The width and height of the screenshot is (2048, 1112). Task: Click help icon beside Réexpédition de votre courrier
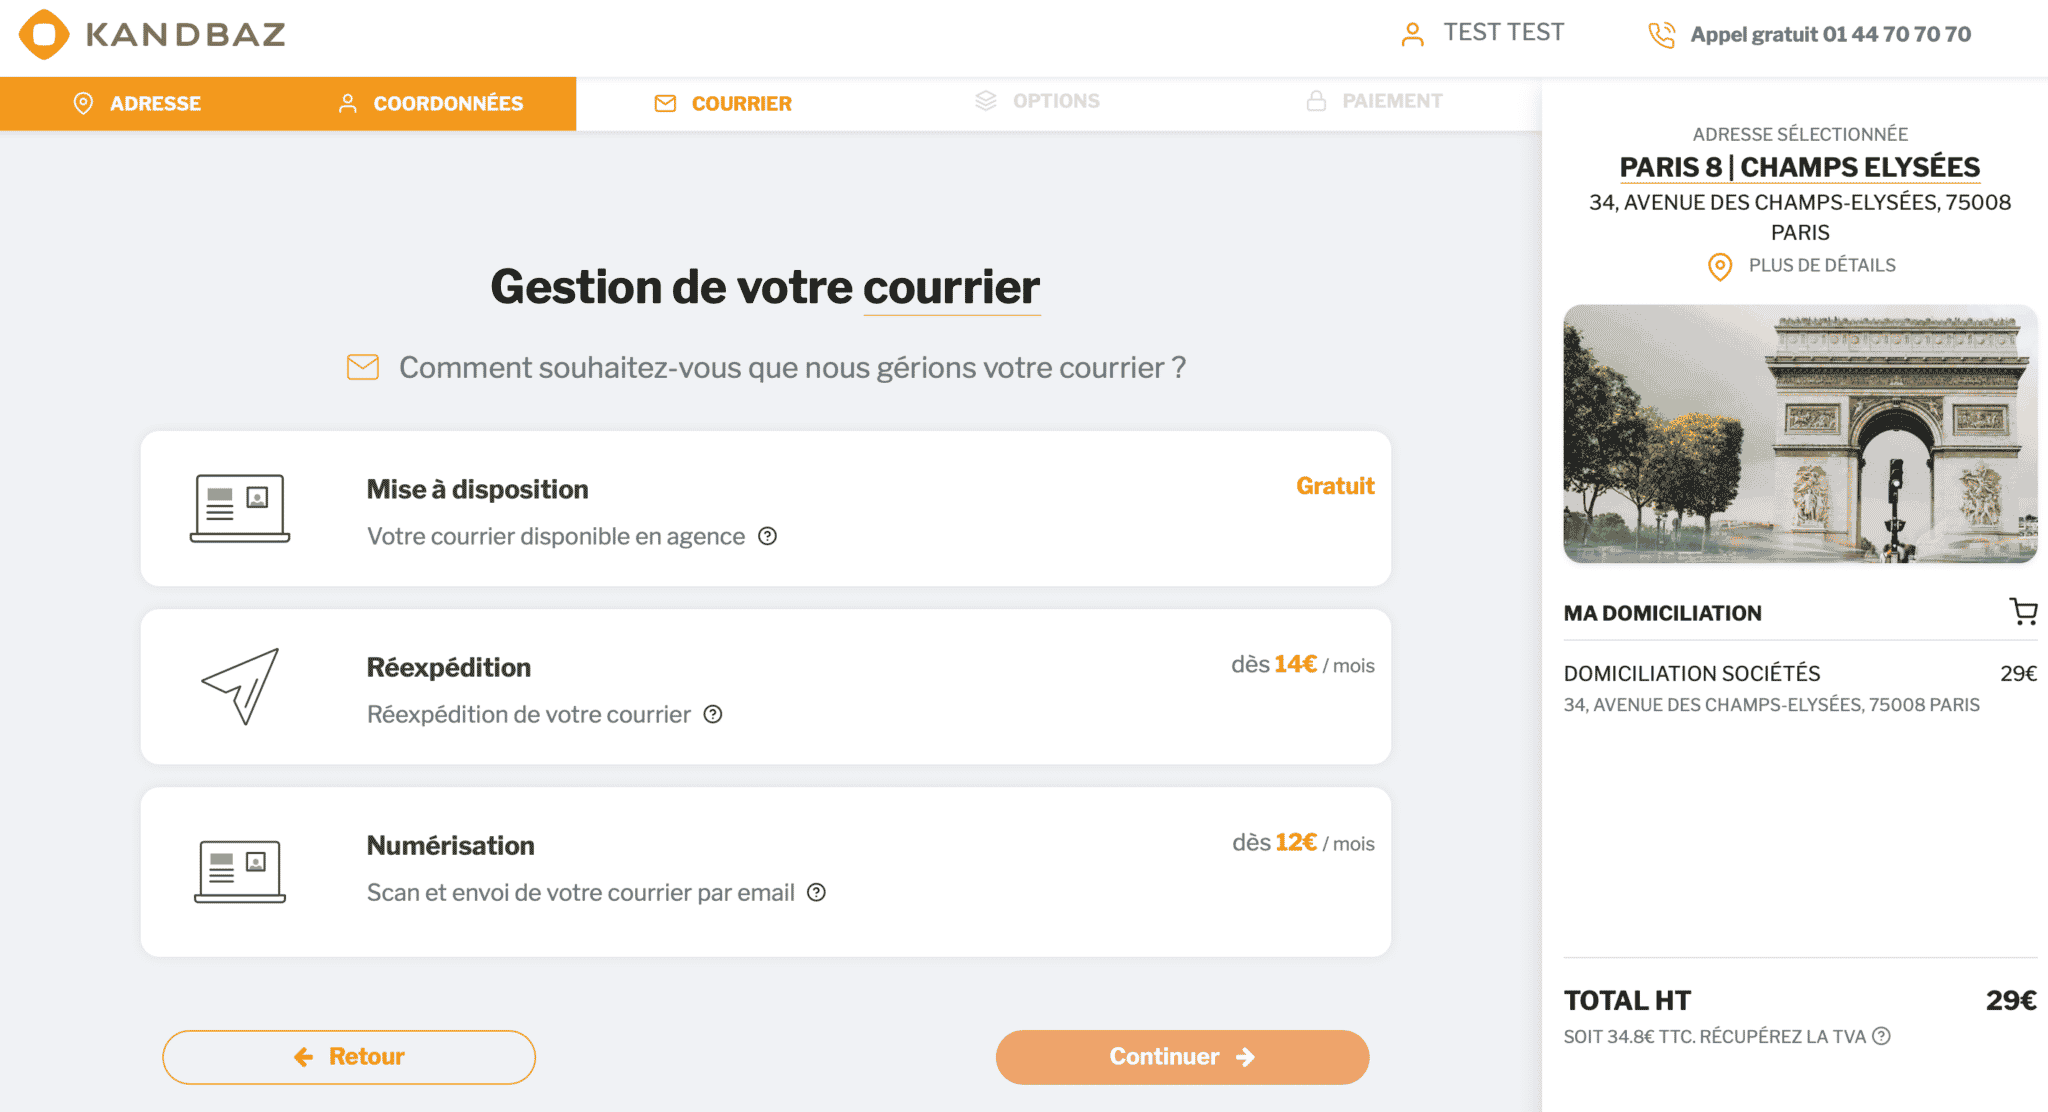tap(713, 714)
